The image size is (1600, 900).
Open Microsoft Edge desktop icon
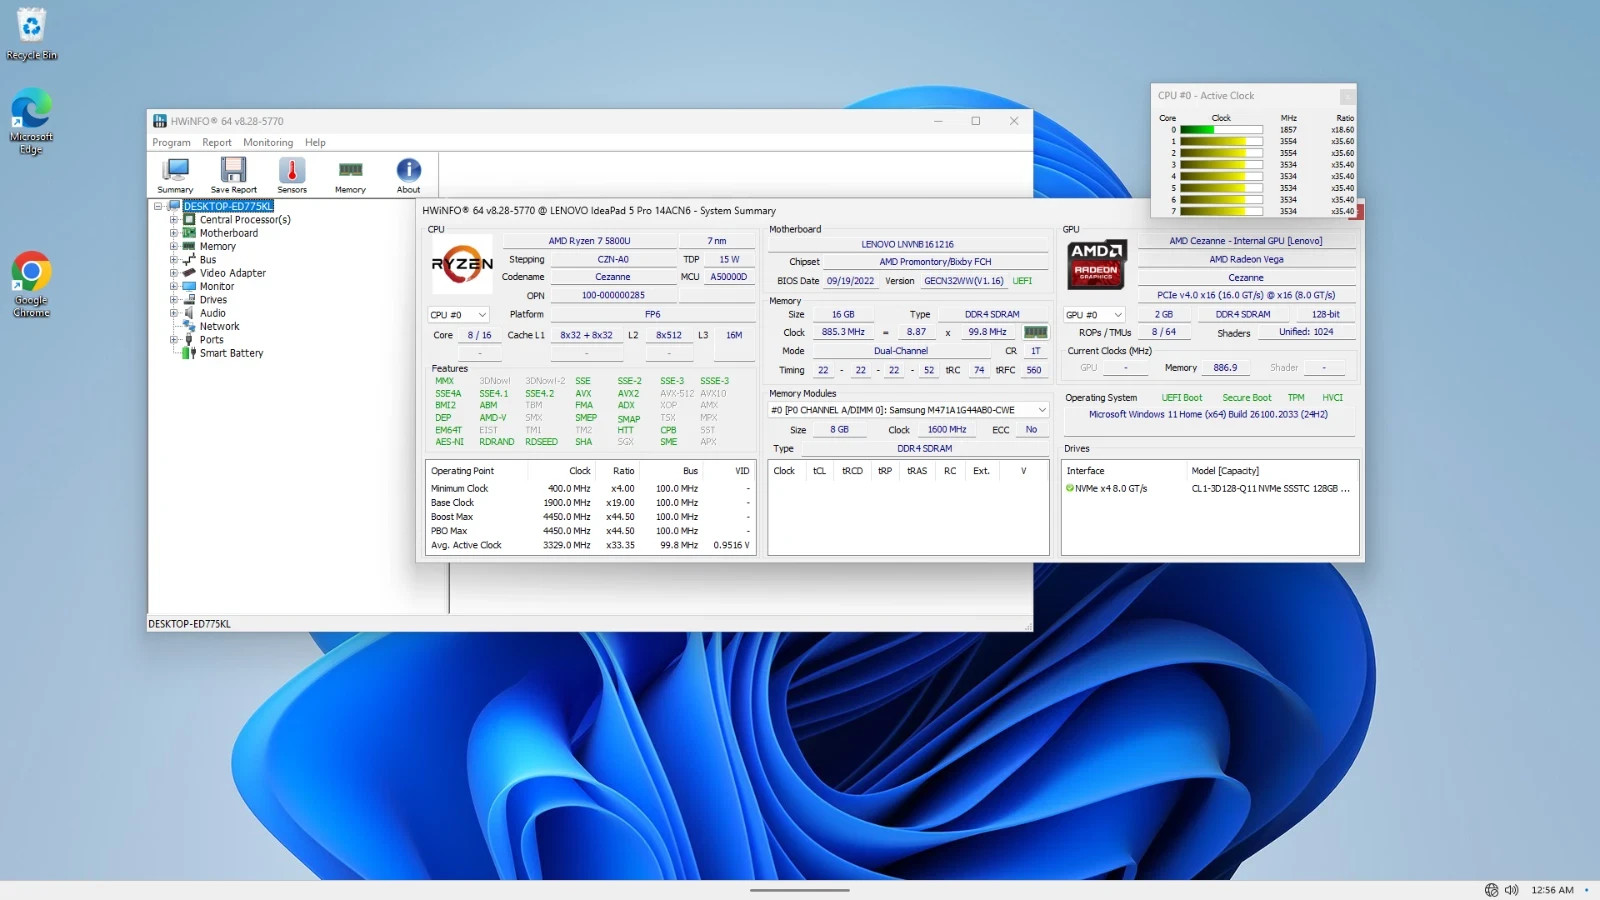[31, 122]
